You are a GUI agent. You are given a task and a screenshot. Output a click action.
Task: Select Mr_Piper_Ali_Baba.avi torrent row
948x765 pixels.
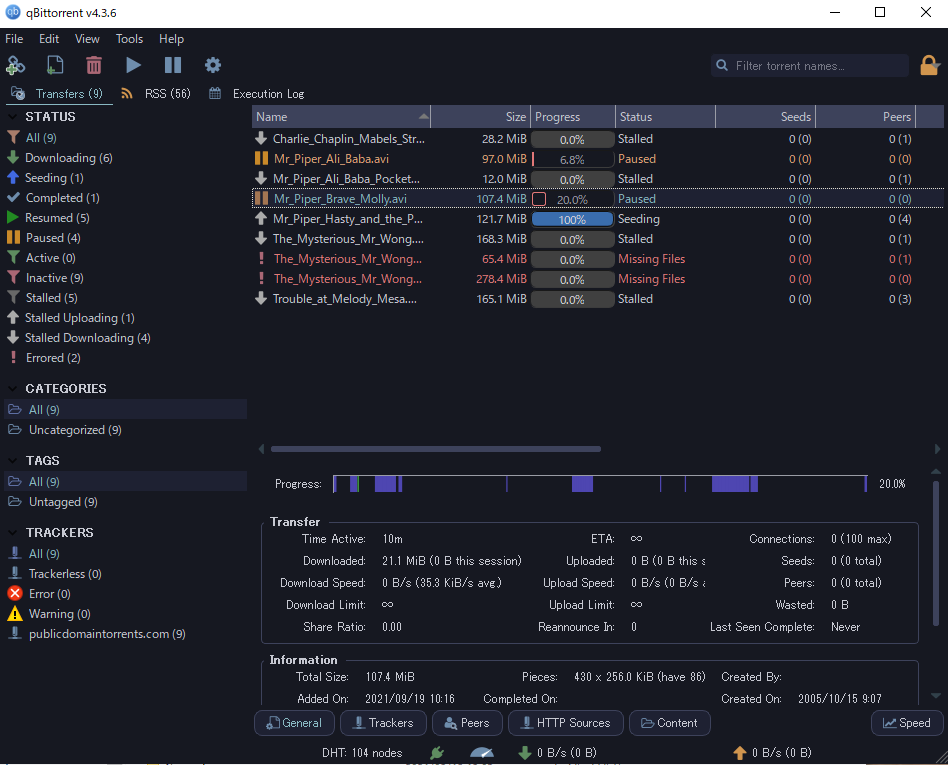point(597,158)
